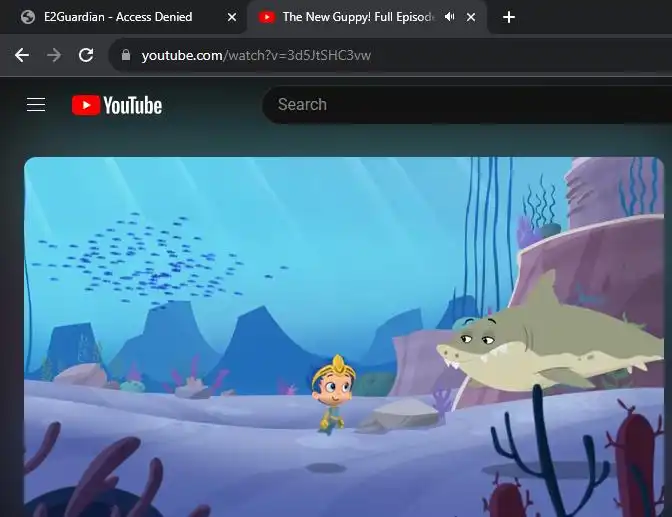672x517 pixels.
Task: Go back to the previous page
Action: (22, 55)
